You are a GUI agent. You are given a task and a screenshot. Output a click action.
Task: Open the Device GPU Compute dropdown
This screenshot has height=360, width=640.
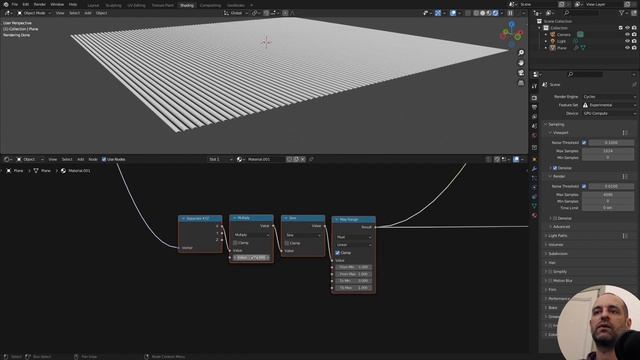pos(609,113)
